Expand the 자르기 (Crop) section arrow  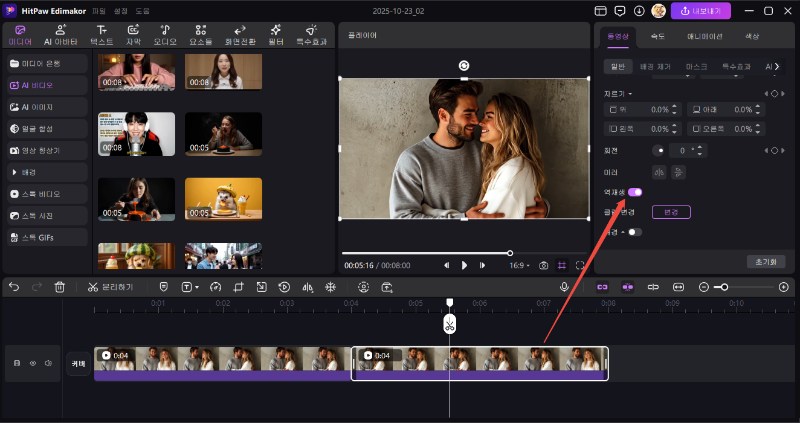click(629, 93)
